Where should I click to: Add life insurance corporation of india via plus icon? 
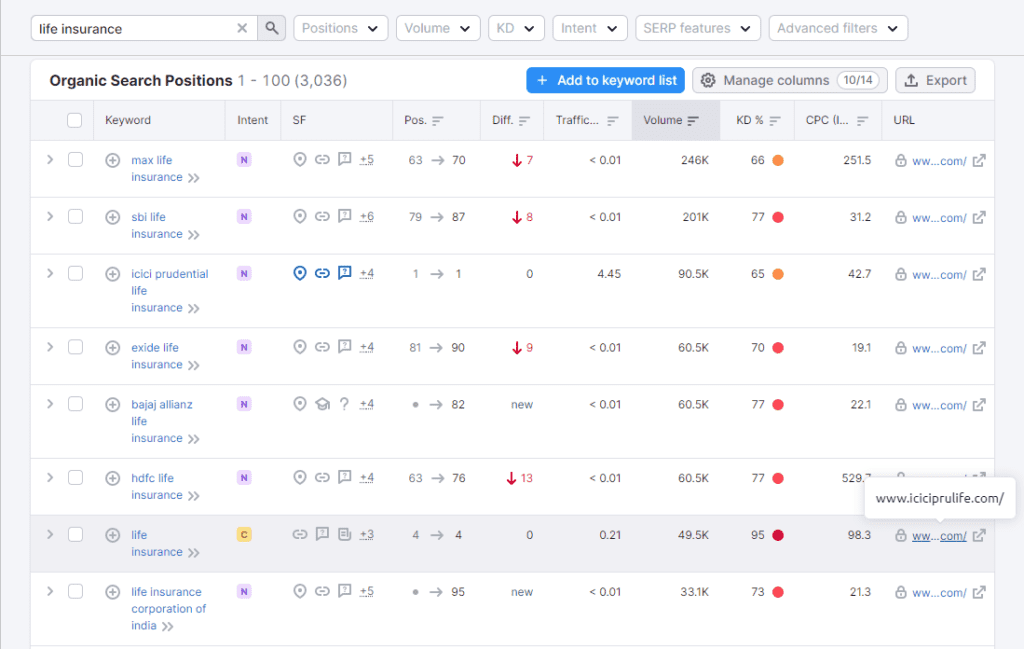(112, 592)
